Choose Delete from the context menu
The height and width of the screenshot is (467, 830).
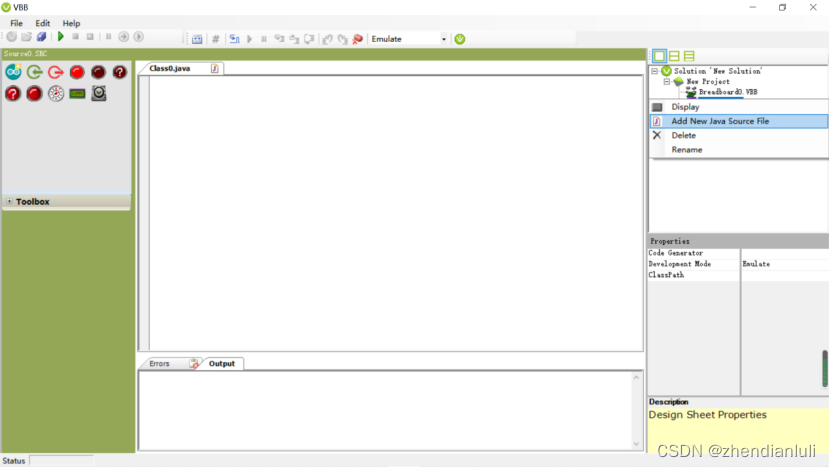pos(738,136)
